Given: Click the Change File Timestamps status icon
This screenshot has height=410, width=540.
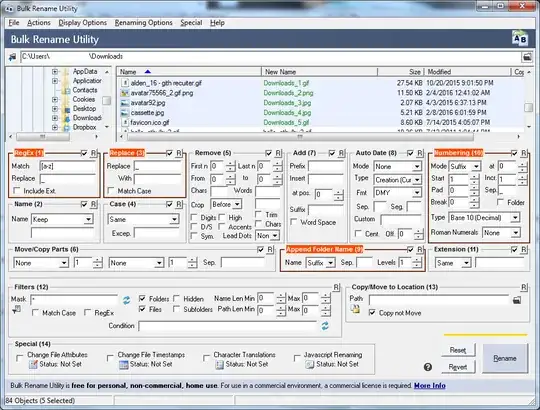Looking at the screenshot, I should click(124, 364).
